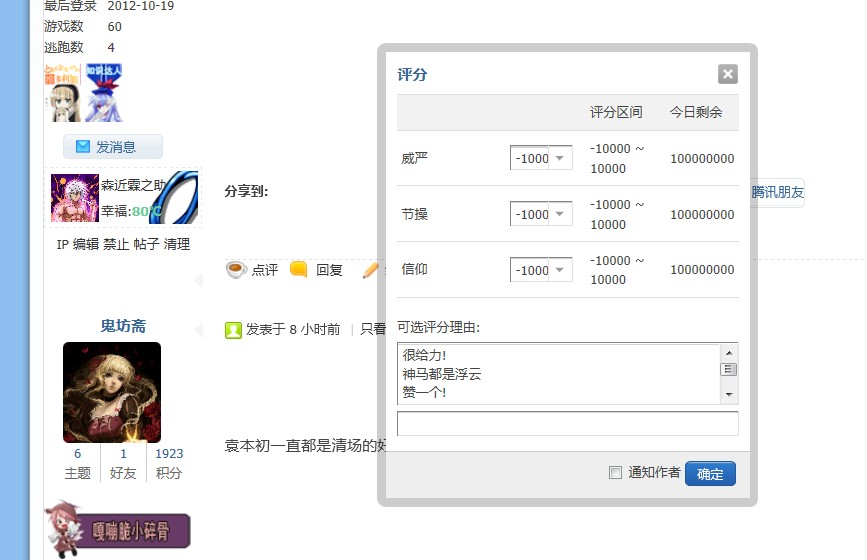Image resolution: width=867 pixels, height=560 pixels.
Task: Open user profile 鬼坊斋
Action: click(x=123, y=326)
